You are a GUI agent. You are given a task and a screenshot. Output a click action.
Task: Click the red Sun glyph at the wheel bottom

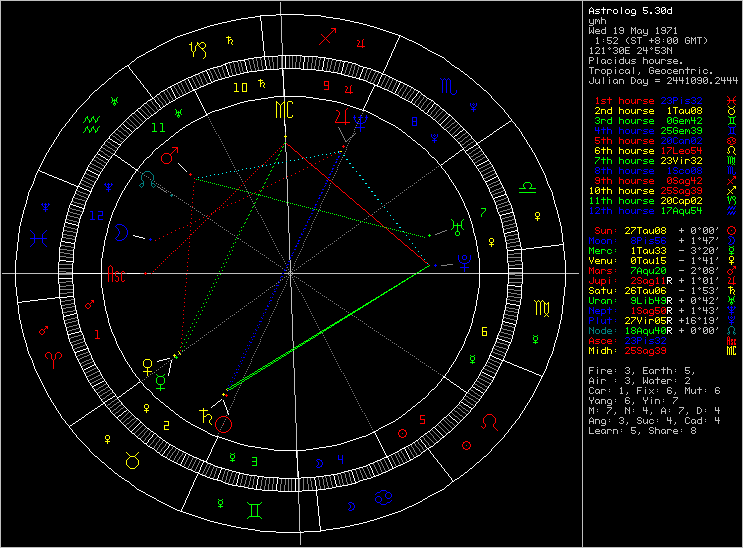(224, 423)
